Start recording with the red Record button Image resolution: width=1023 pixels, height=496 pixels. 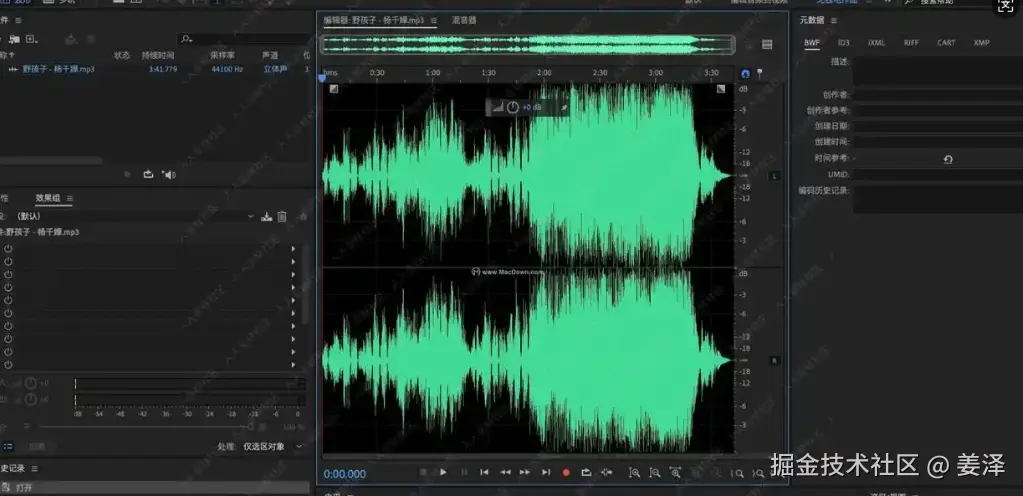pyautogui.click(x=566, y=473)
